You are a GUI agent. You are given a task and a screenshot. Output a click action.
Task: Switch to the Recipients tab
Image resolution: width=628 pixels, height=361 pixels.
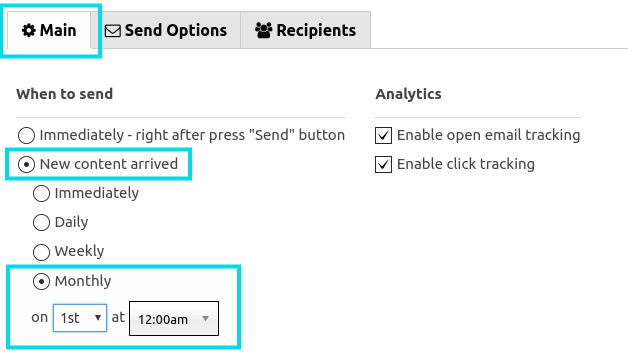306,30
